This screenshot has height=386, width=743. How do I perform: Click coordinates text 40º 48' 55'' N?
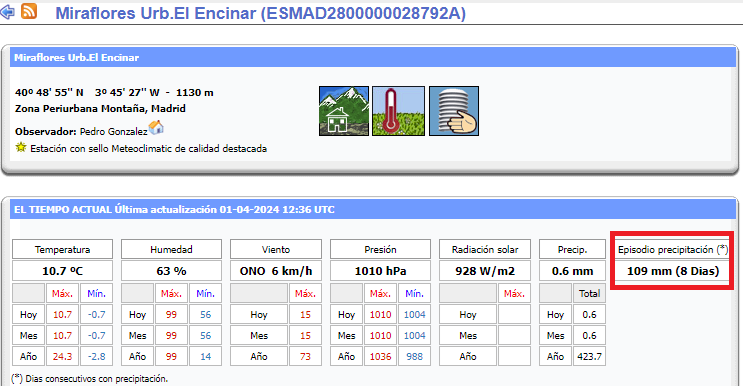point(49,92)
